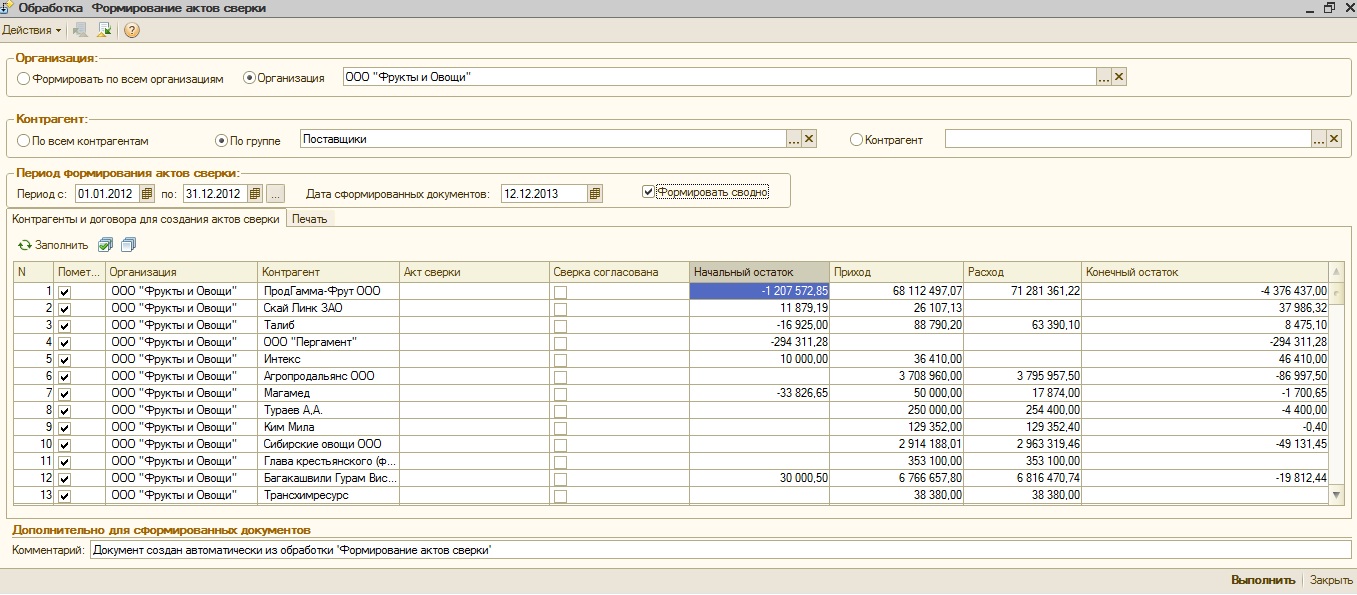The image size is (1357, 595).
Task: Click the uncheck all rows icon
Action: [x=128, y=244]
